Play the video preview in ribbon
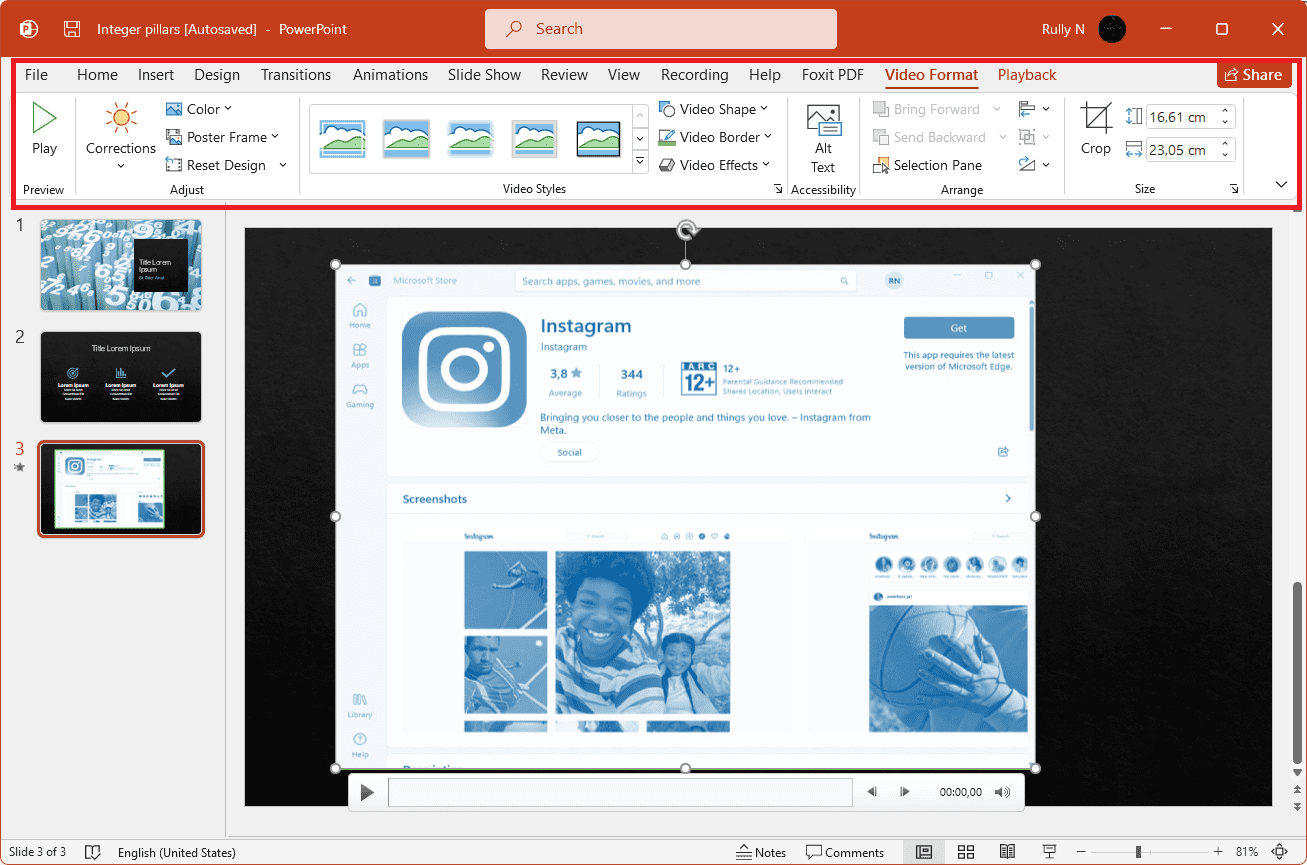 (44, 129)
